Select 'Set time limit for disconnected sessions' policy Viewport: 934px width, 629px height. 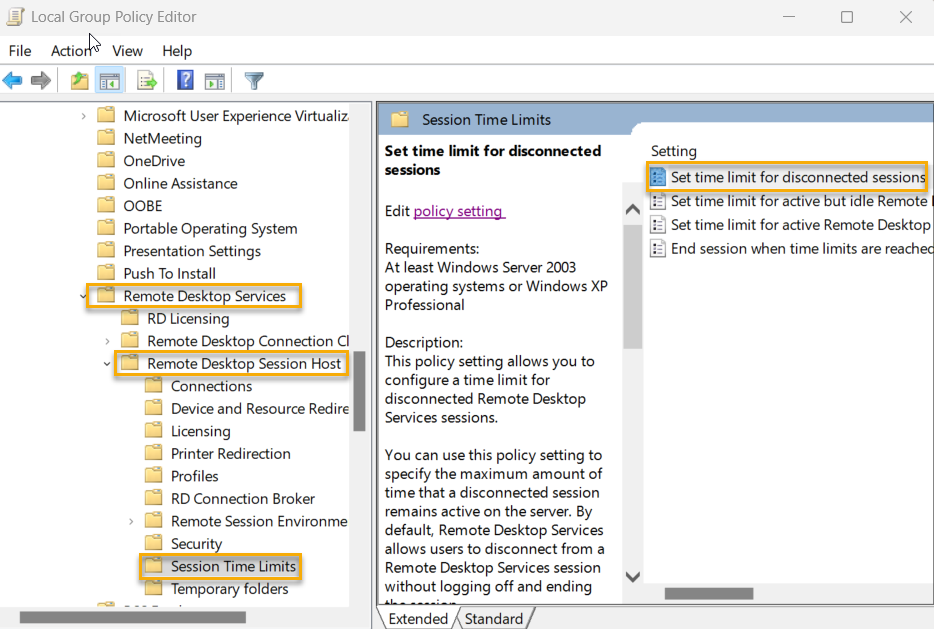click(x=797, y=177)
